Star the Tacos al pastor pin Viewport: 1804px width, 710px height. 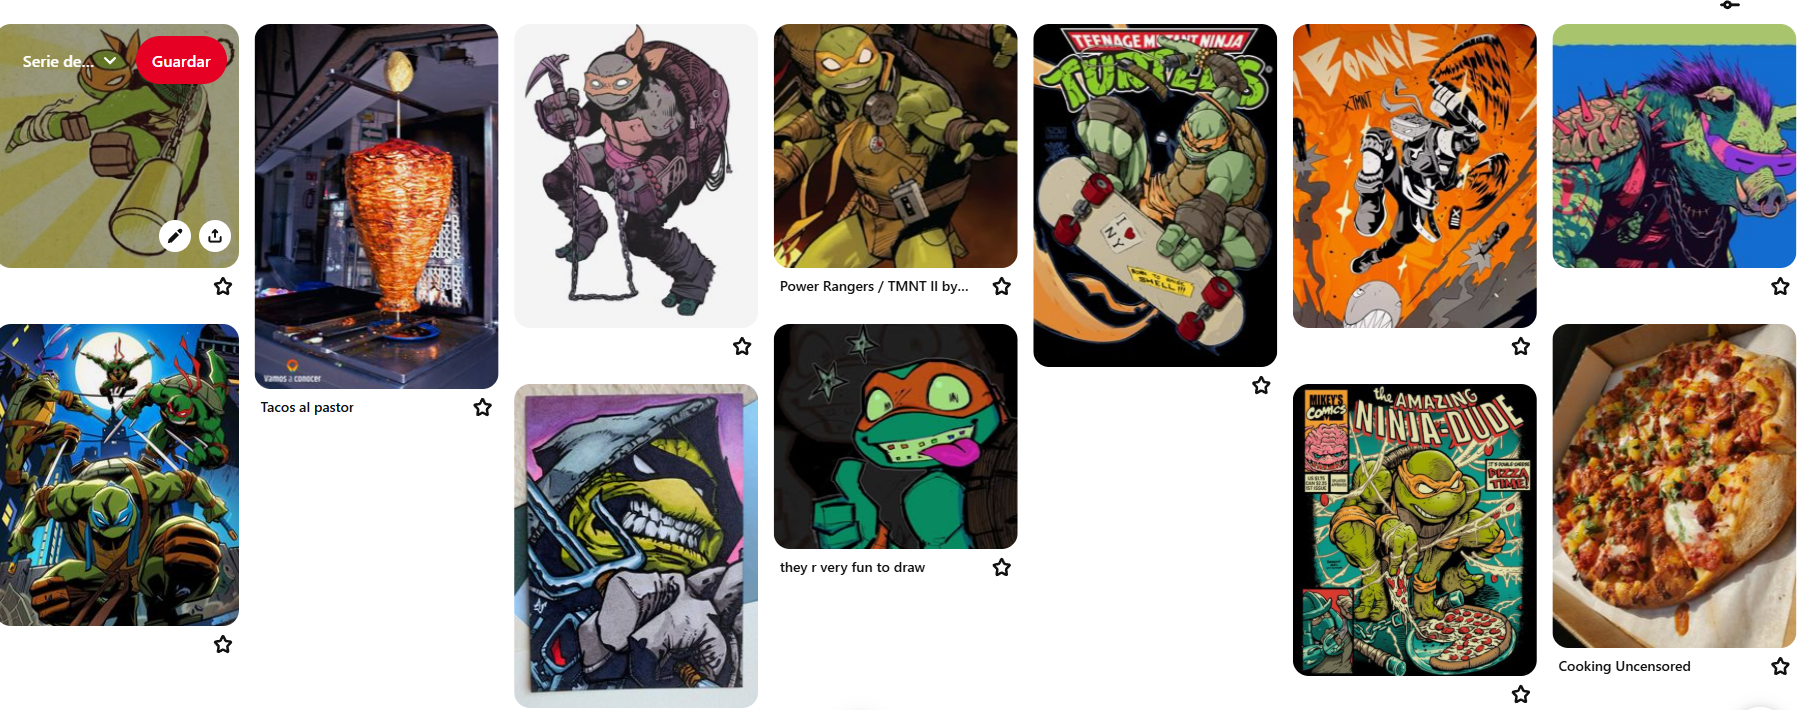[483, 407]
